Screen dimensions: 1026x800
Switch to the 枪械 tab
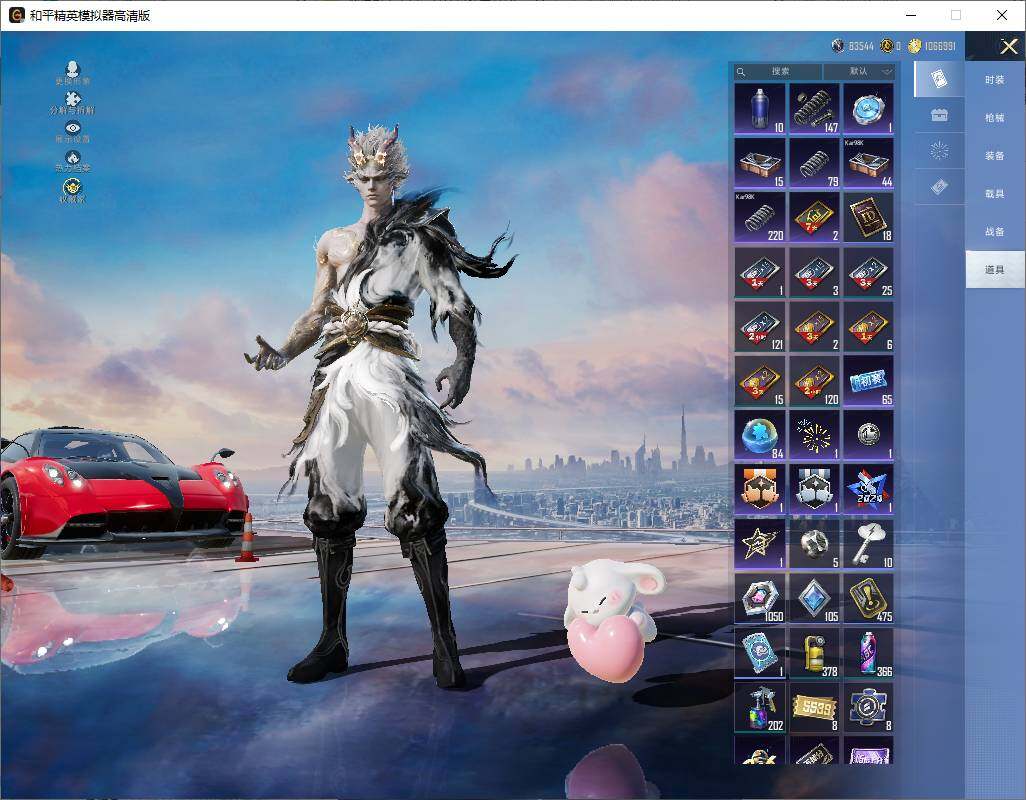pos(995,118)
